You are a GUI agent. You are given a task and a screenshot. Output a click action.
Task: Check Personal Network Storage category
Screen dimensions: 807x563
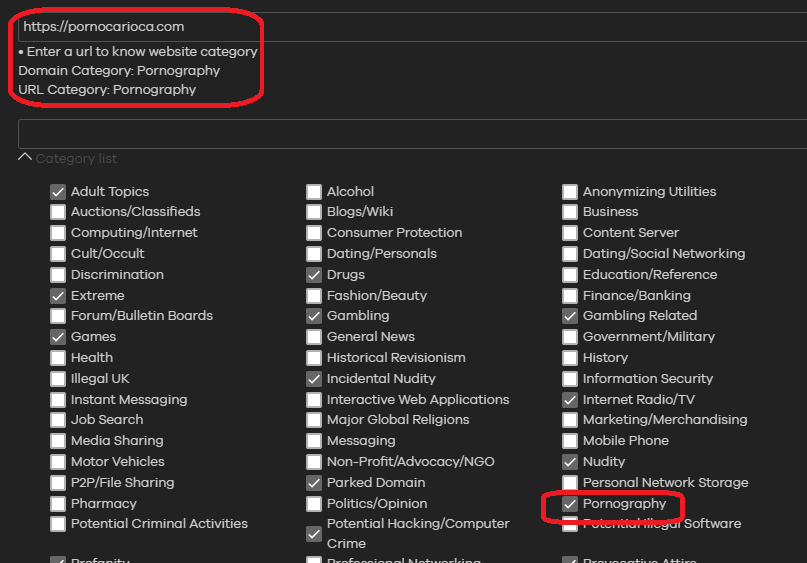click(570, 483)
